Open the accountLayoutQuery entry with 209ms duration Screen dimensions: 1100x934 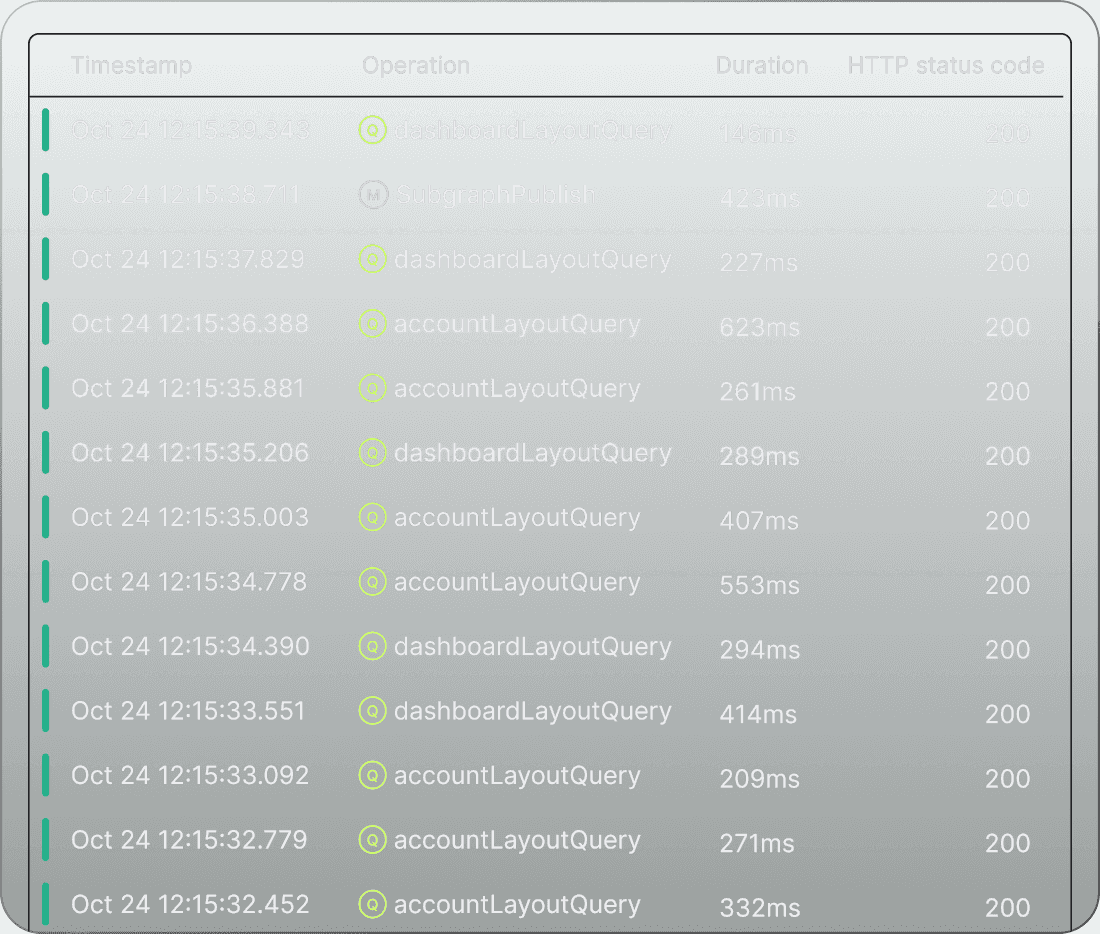click(x=517, y=775)
